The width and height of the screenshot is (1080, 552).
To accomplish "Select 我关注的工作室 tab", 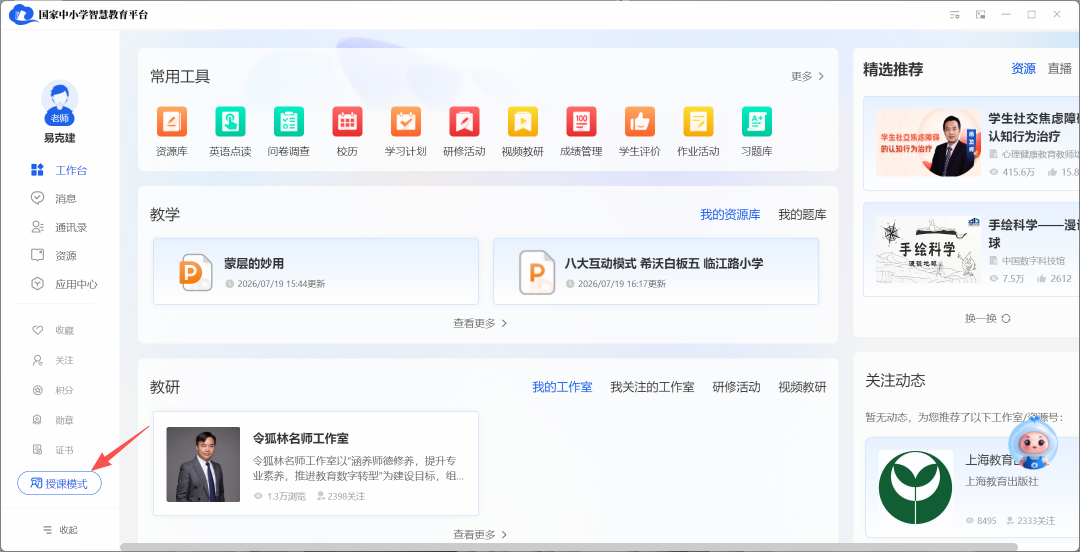I will [652, 387].
